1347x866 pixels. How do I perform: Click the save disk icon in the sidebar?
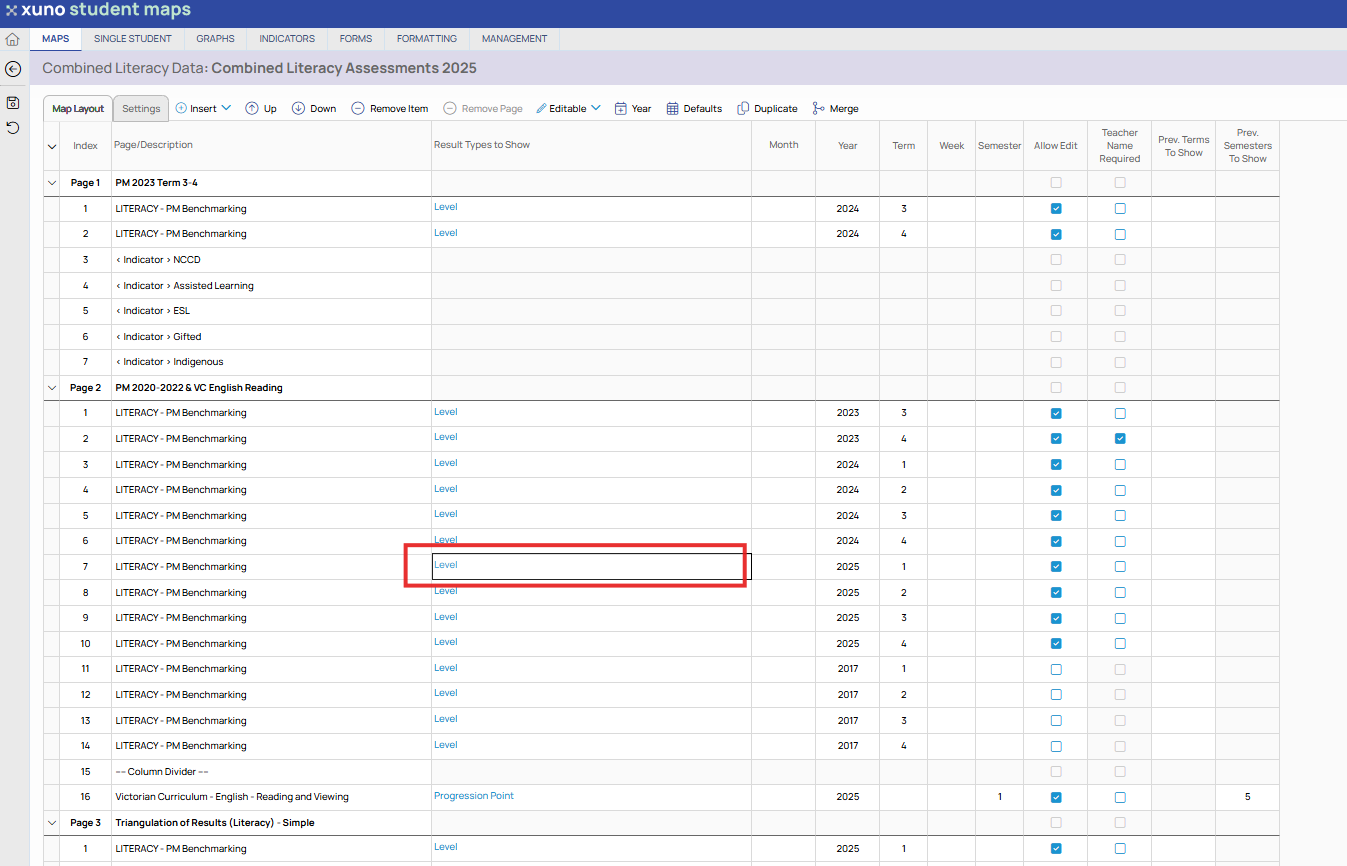point(13,102)
